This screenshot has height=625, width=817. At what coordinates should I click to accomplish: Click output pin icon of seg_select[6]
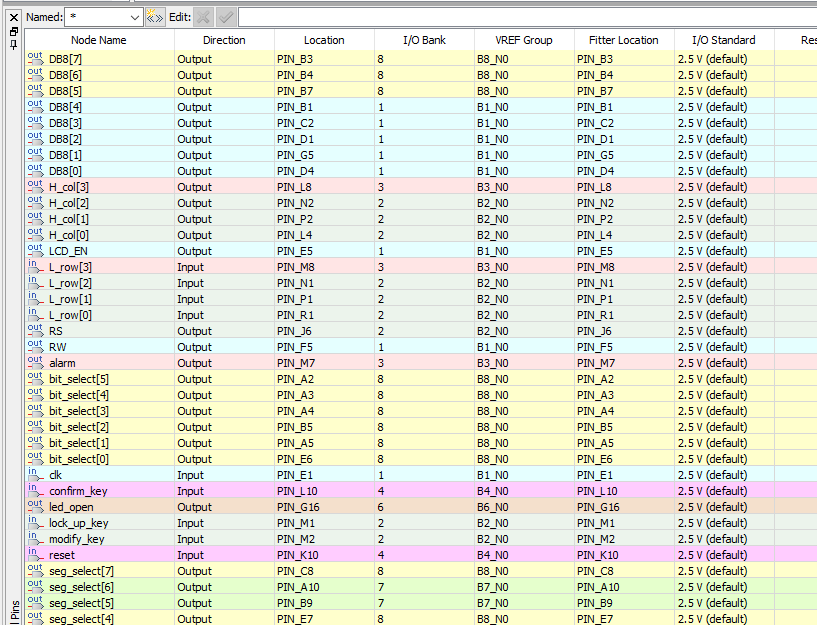coord(35,586)
